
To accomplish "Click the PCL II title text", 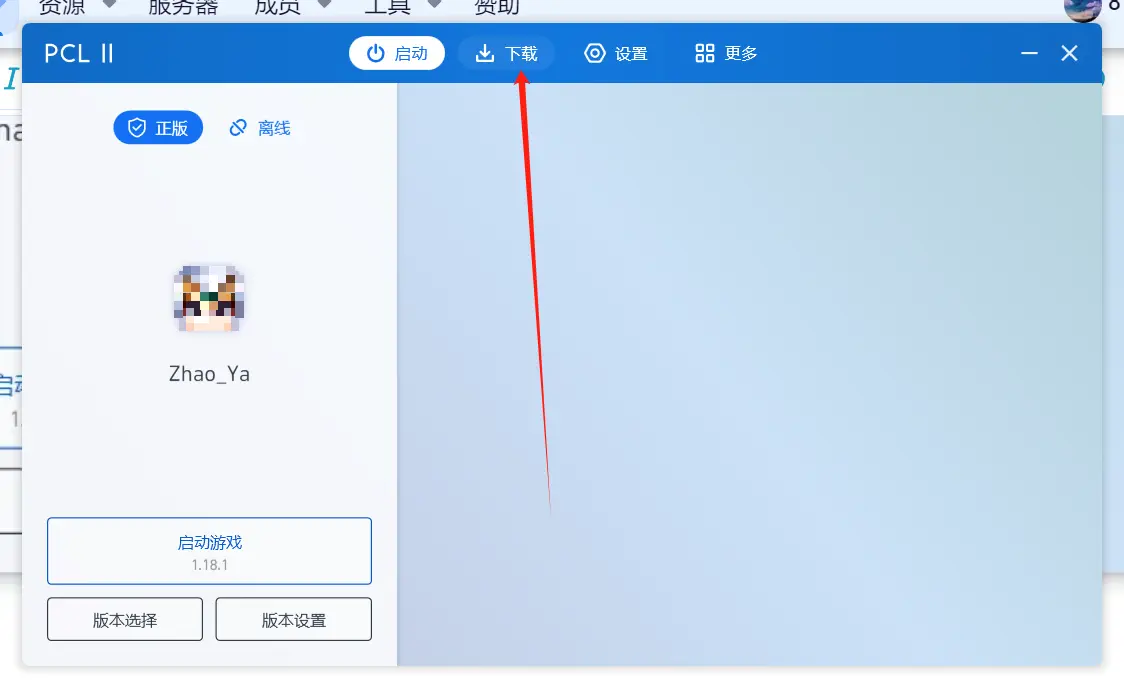I will 79,54.
